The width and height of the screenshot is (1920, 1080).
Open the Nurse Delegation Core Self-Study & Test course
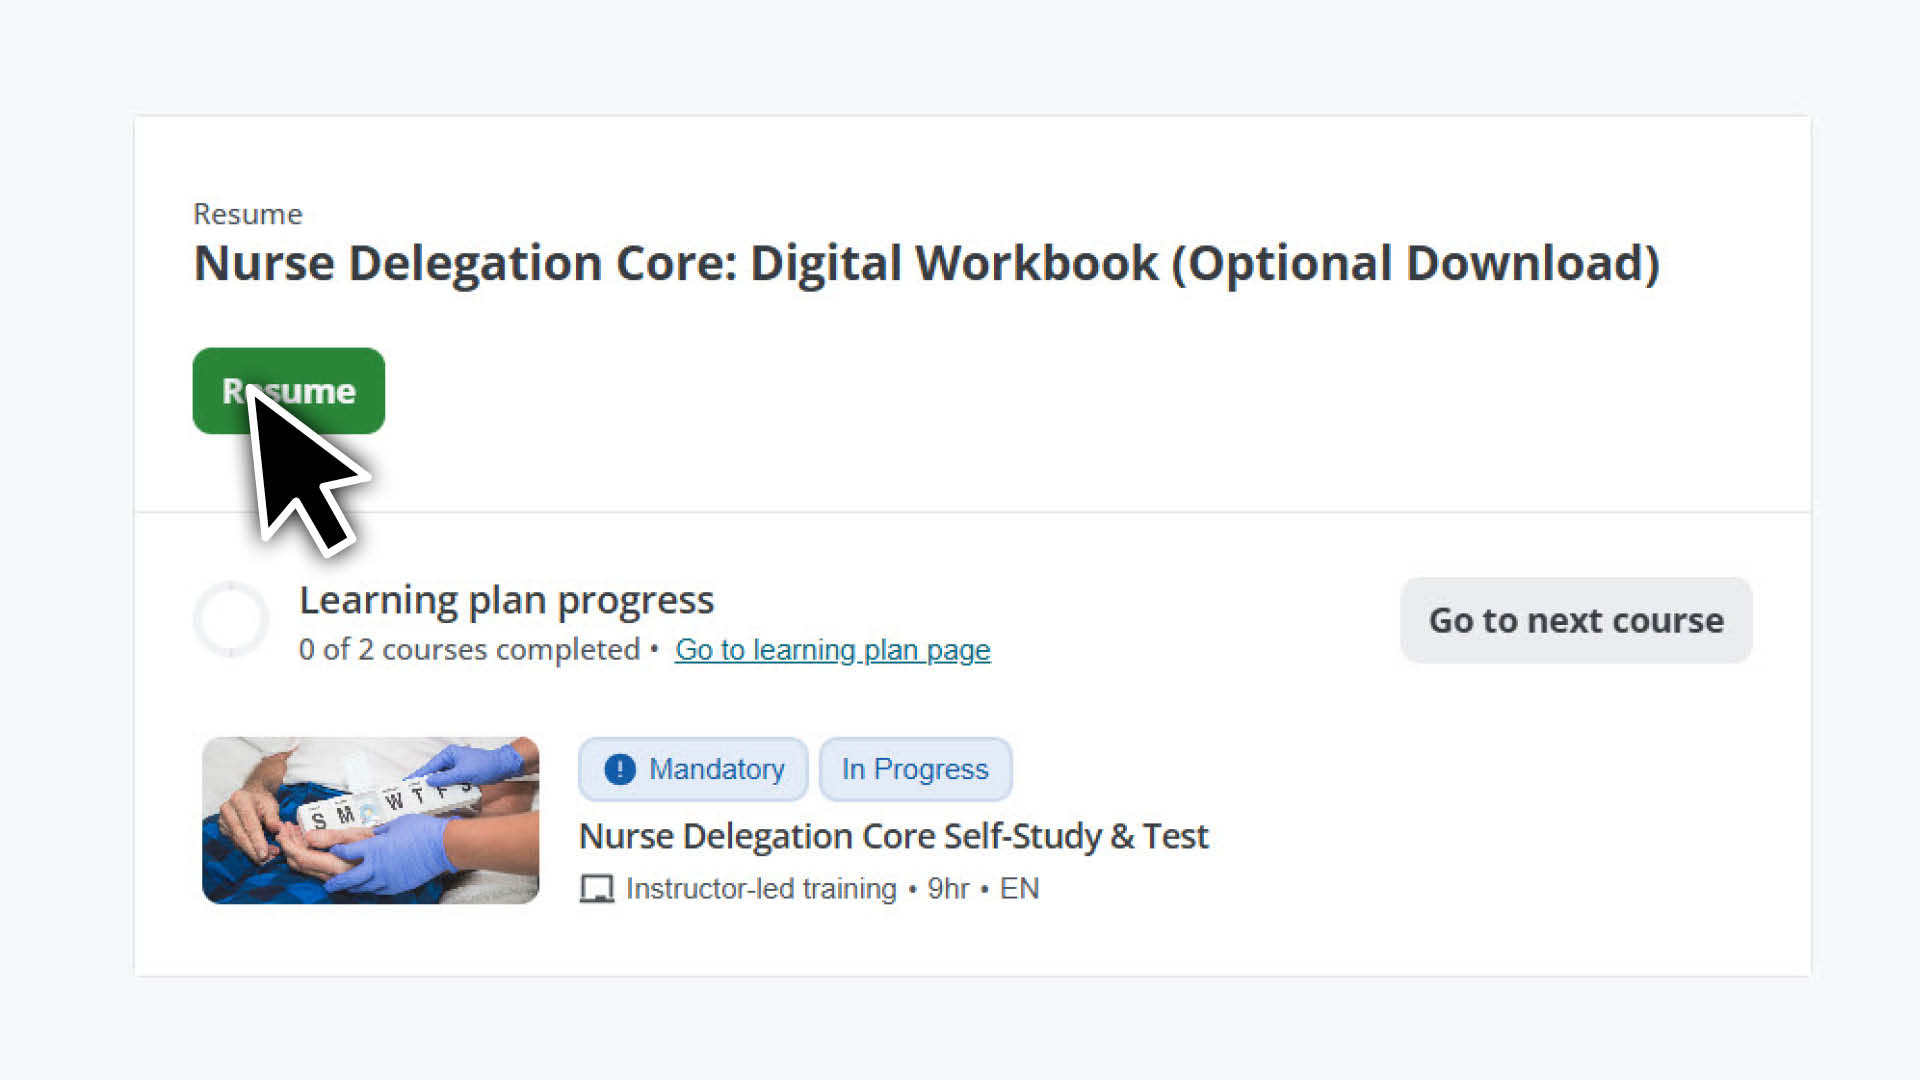[894, 836]
